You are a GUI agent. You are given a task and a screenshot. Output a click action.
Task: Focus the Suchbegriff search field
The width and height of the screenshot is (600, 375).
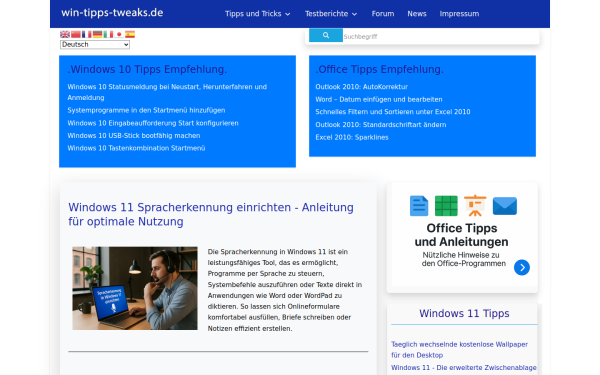(440, 36)
